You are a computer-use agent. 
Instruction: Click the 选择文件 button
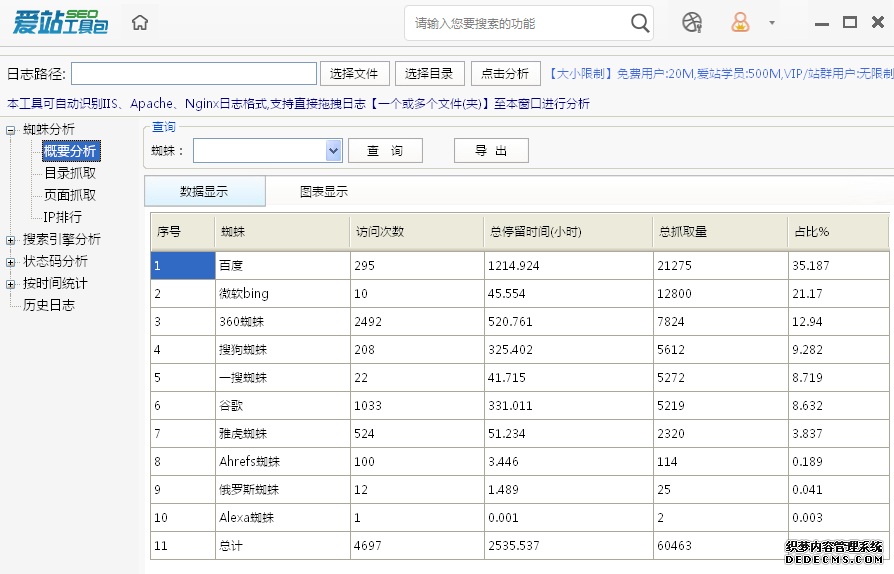coord(355,74)
